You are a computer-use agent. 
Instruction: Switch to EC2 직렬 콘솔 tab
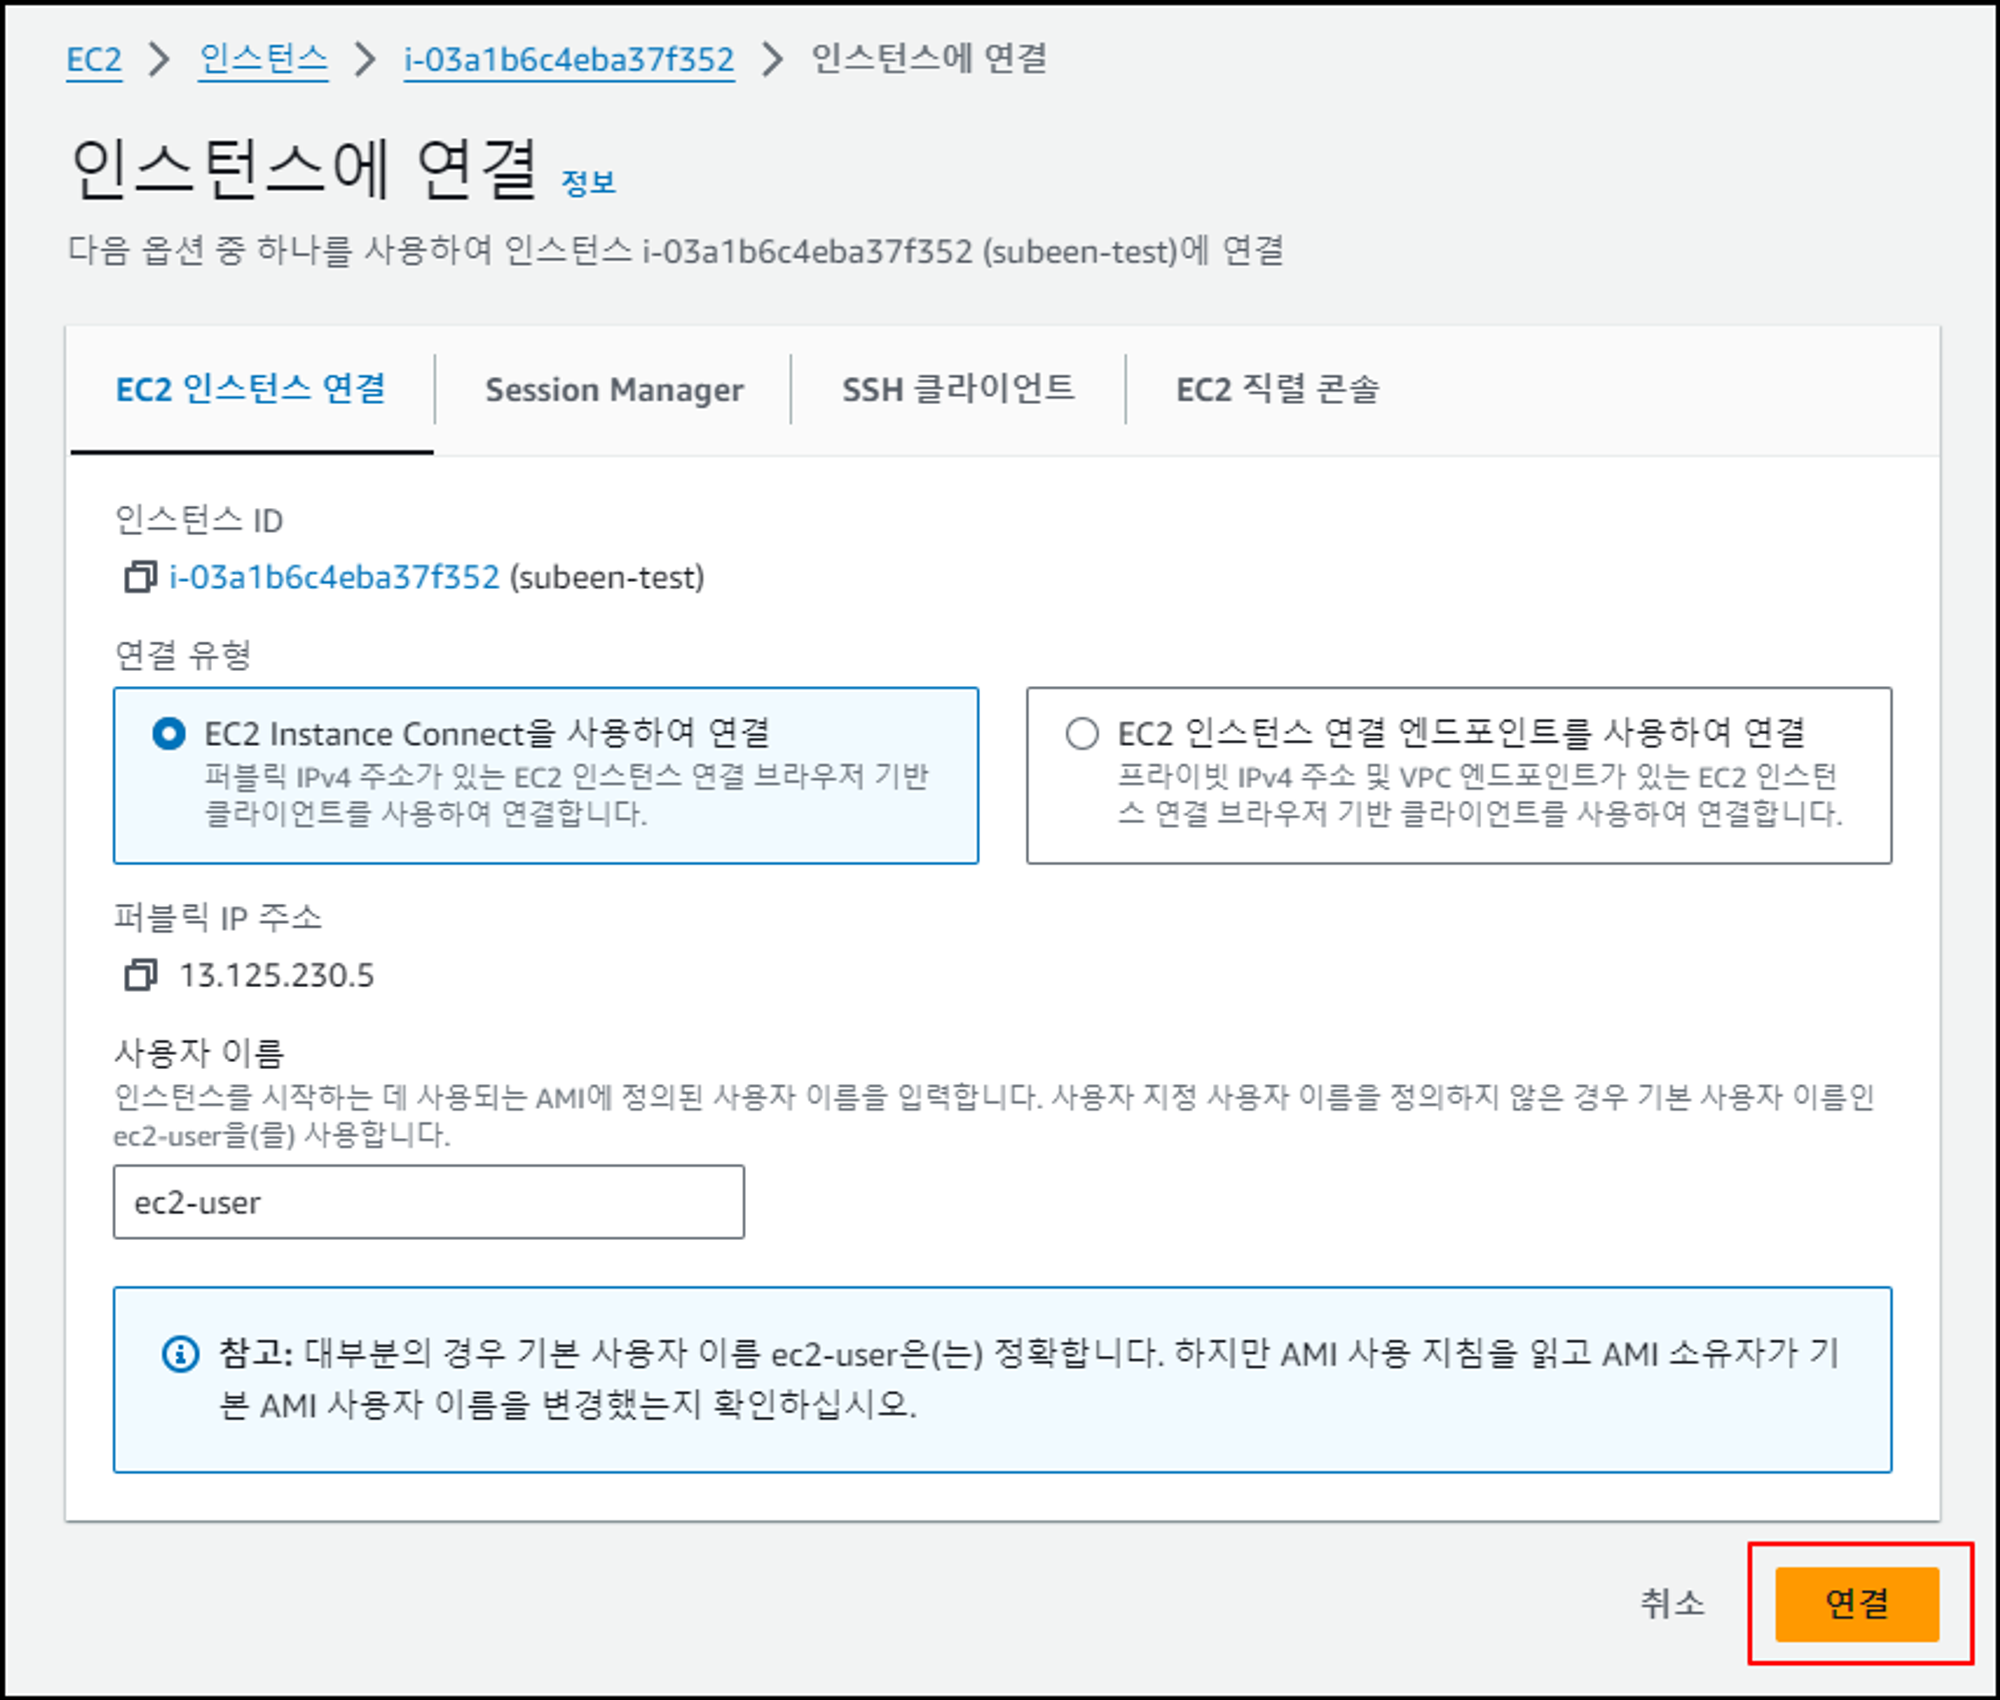(1277, 389)
